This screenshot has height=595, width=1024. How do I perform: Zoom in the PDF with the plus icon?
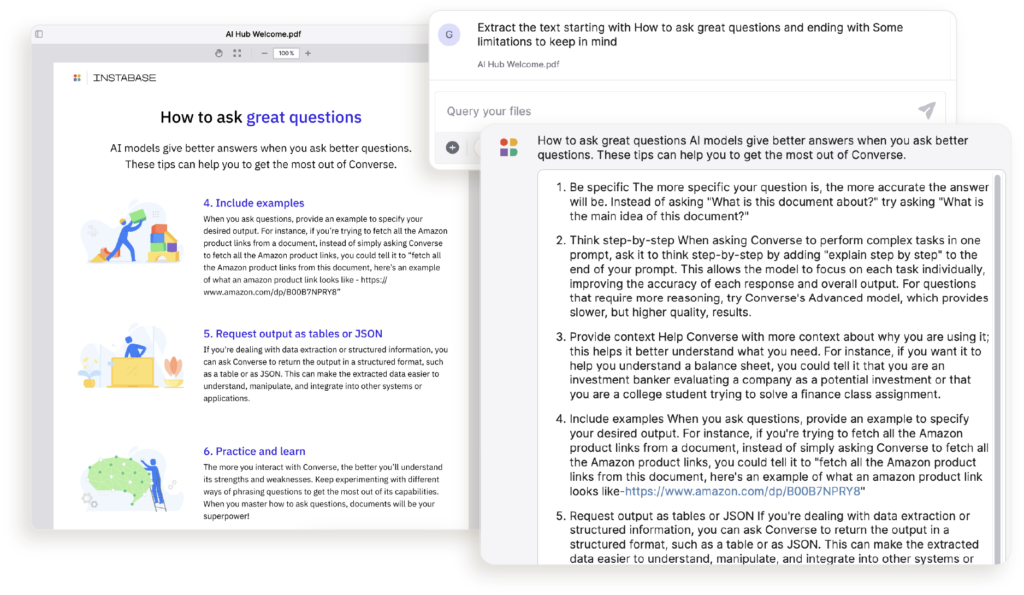(x=308, y=53)
